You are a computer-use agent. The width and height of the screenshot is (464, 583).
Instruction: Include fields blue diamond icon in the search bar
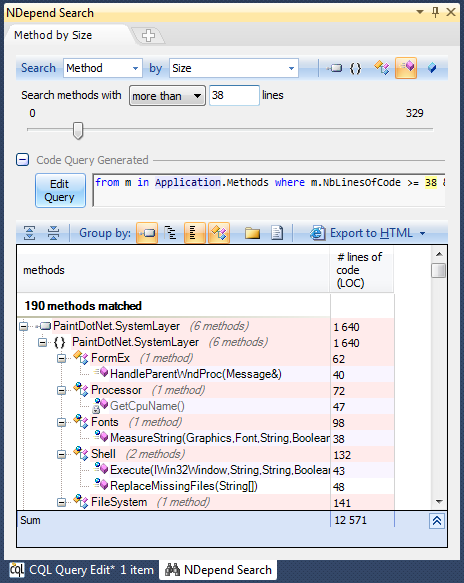coord(432,68)
